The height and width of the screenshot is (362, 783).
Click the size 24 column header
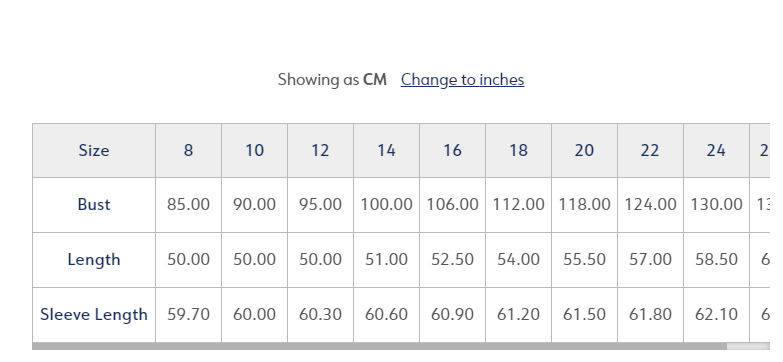[x=716, y=150]
